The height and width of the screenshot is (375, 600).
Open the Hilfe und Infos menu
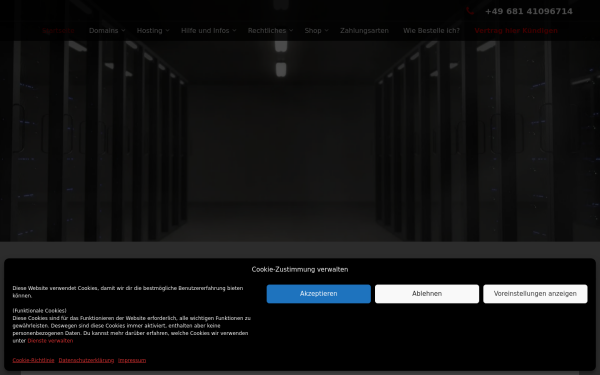coord(205,31)
